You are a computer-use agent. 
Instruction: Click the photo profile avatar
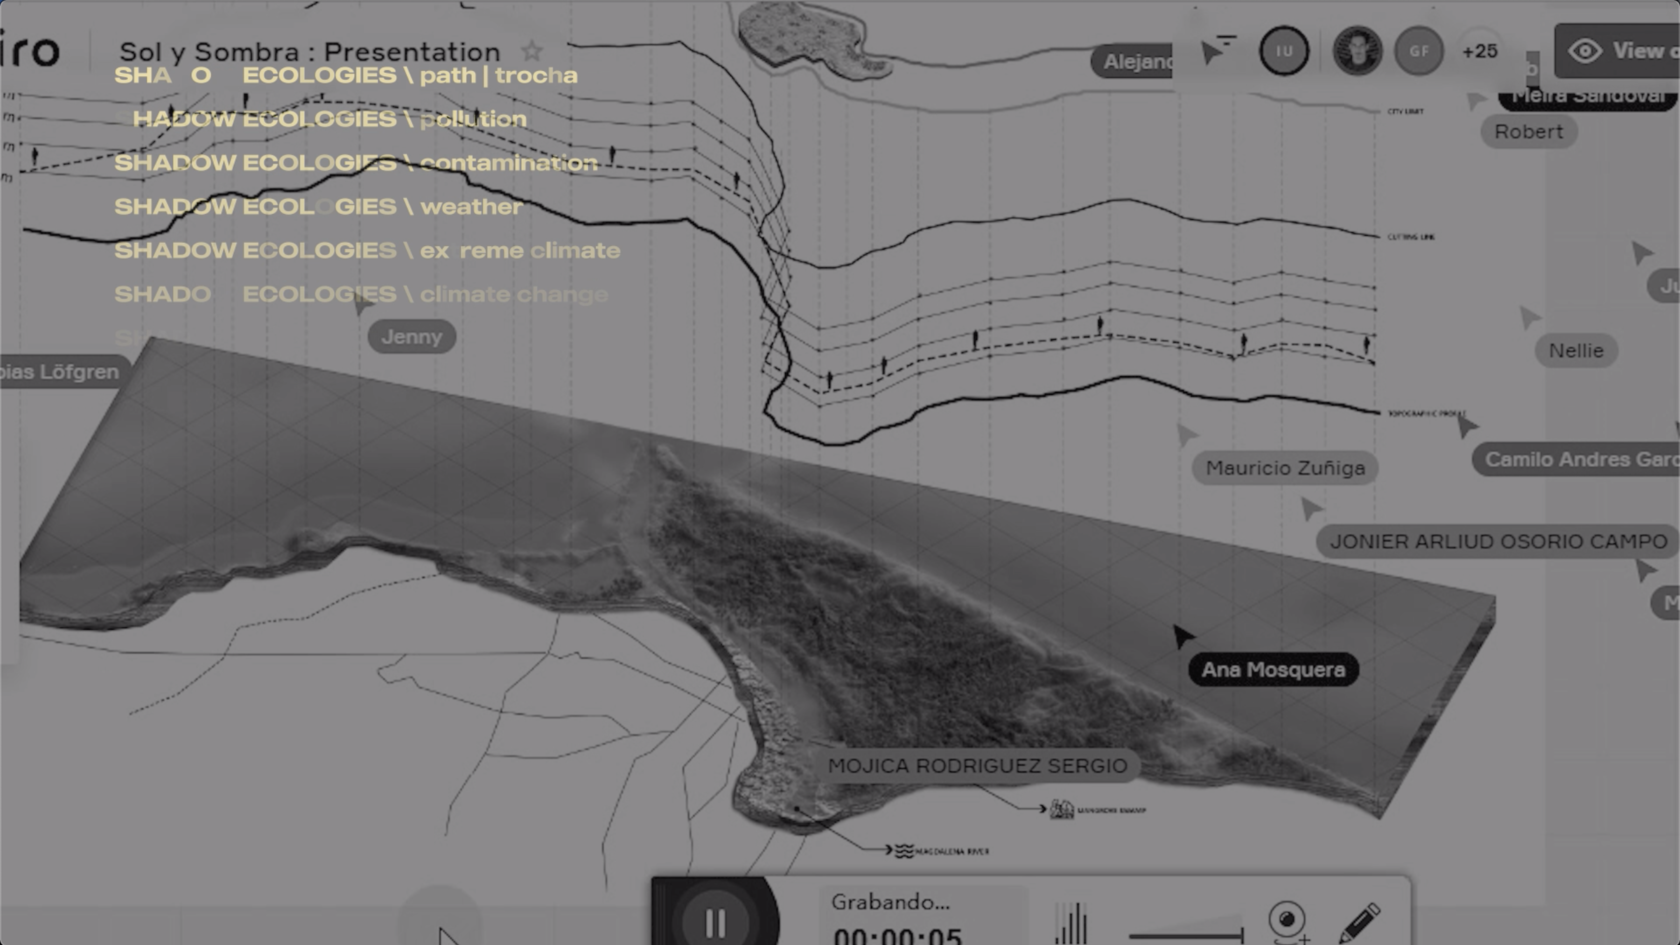1357,51
